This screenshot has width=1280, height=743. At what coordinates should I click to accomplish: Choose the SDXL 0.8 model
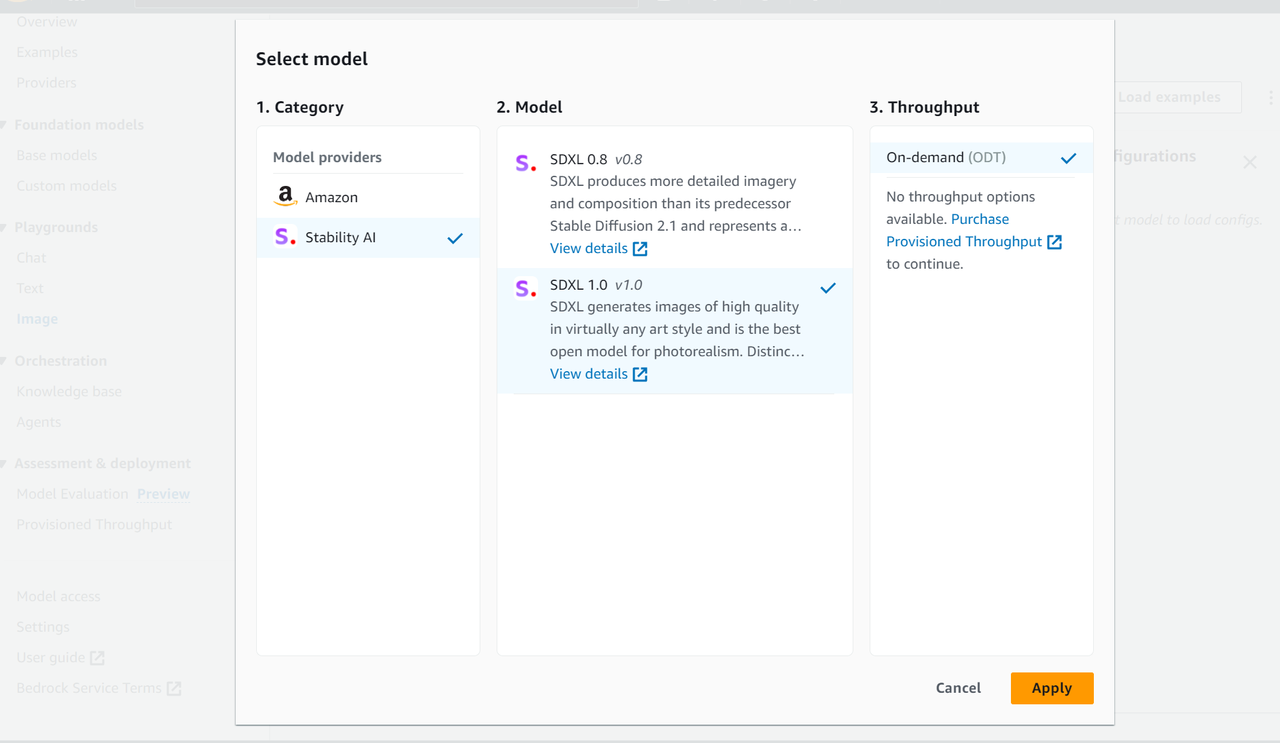pos(675,204)
